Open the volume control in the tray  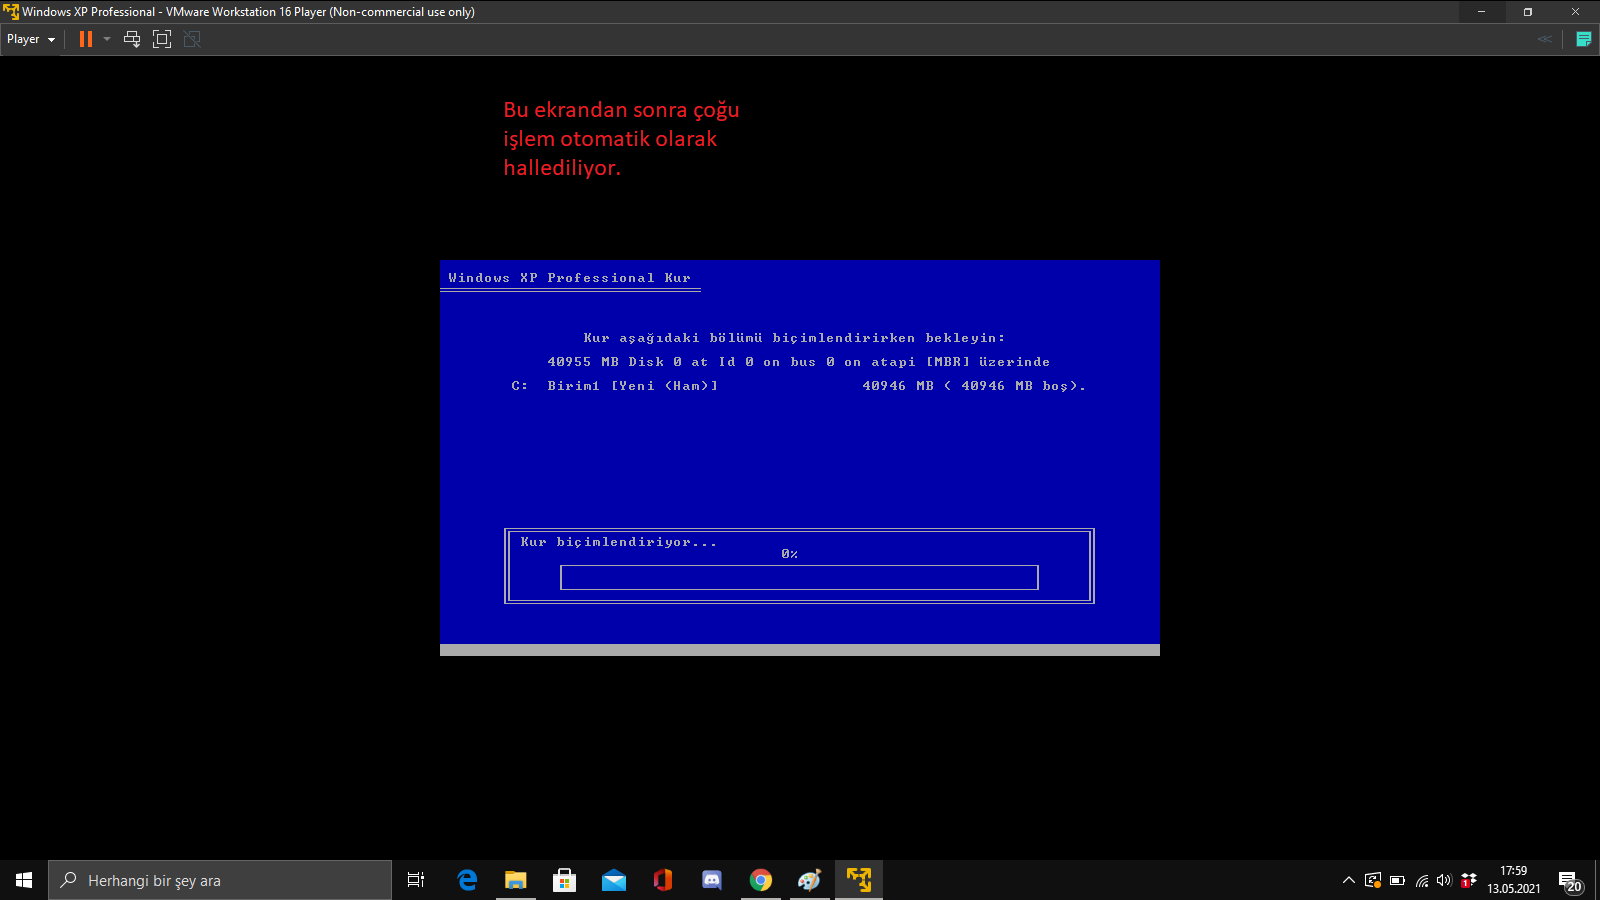tap(1444, 880)
